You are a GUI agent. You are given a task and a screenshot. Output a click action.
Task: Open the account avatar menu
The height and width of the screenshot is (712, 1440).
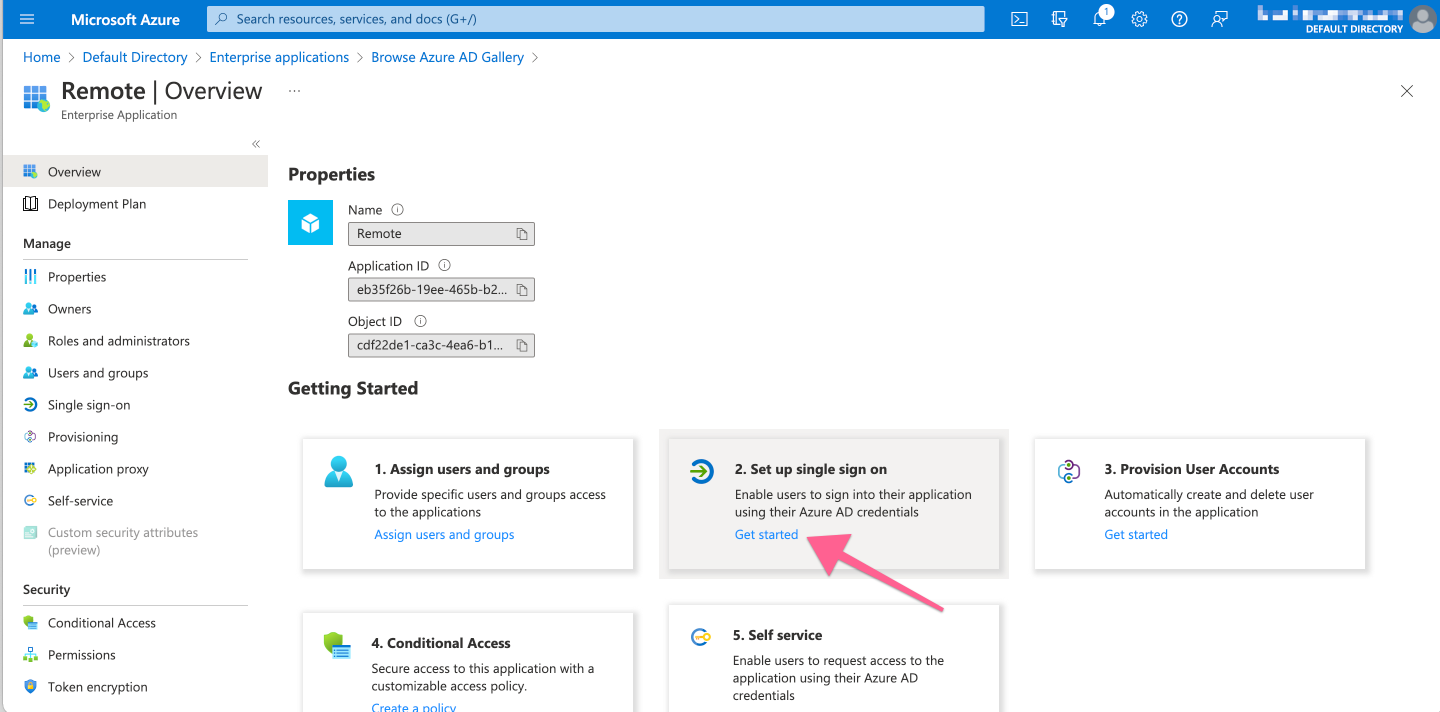click(x=1421, y=19)
